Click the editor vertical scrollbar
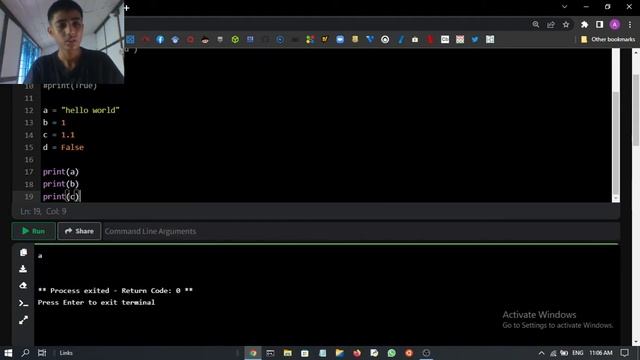Screen dimensions: 640x360 click(616, 143)
